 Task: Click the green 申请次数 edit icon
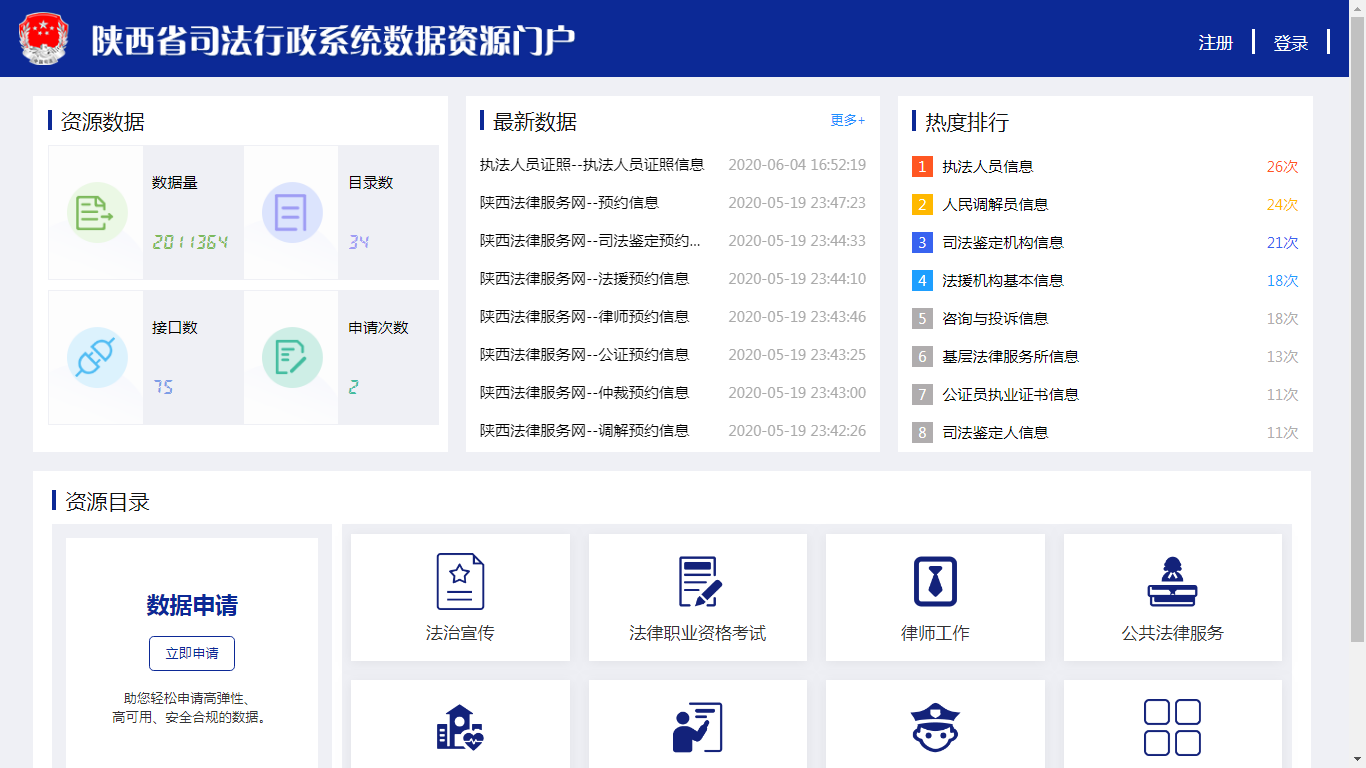(292, 358)
